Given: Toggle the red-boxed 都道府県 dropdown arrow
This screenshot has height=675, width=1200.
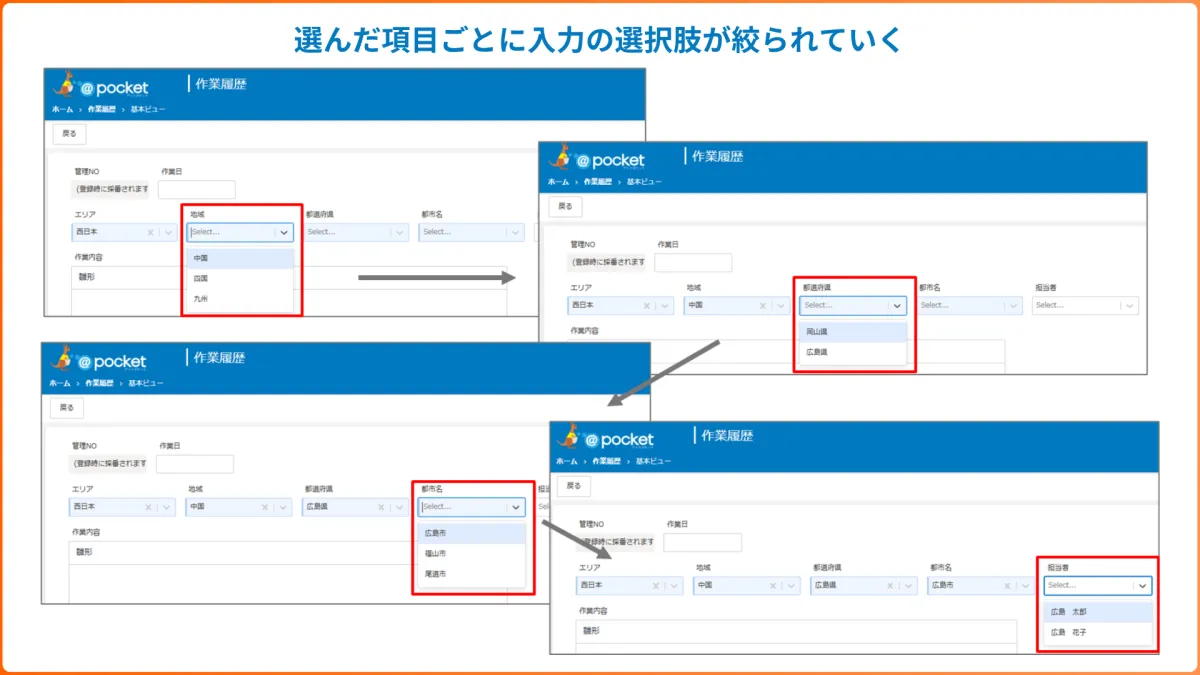Looking at the screenshot, I should [897, 306].
